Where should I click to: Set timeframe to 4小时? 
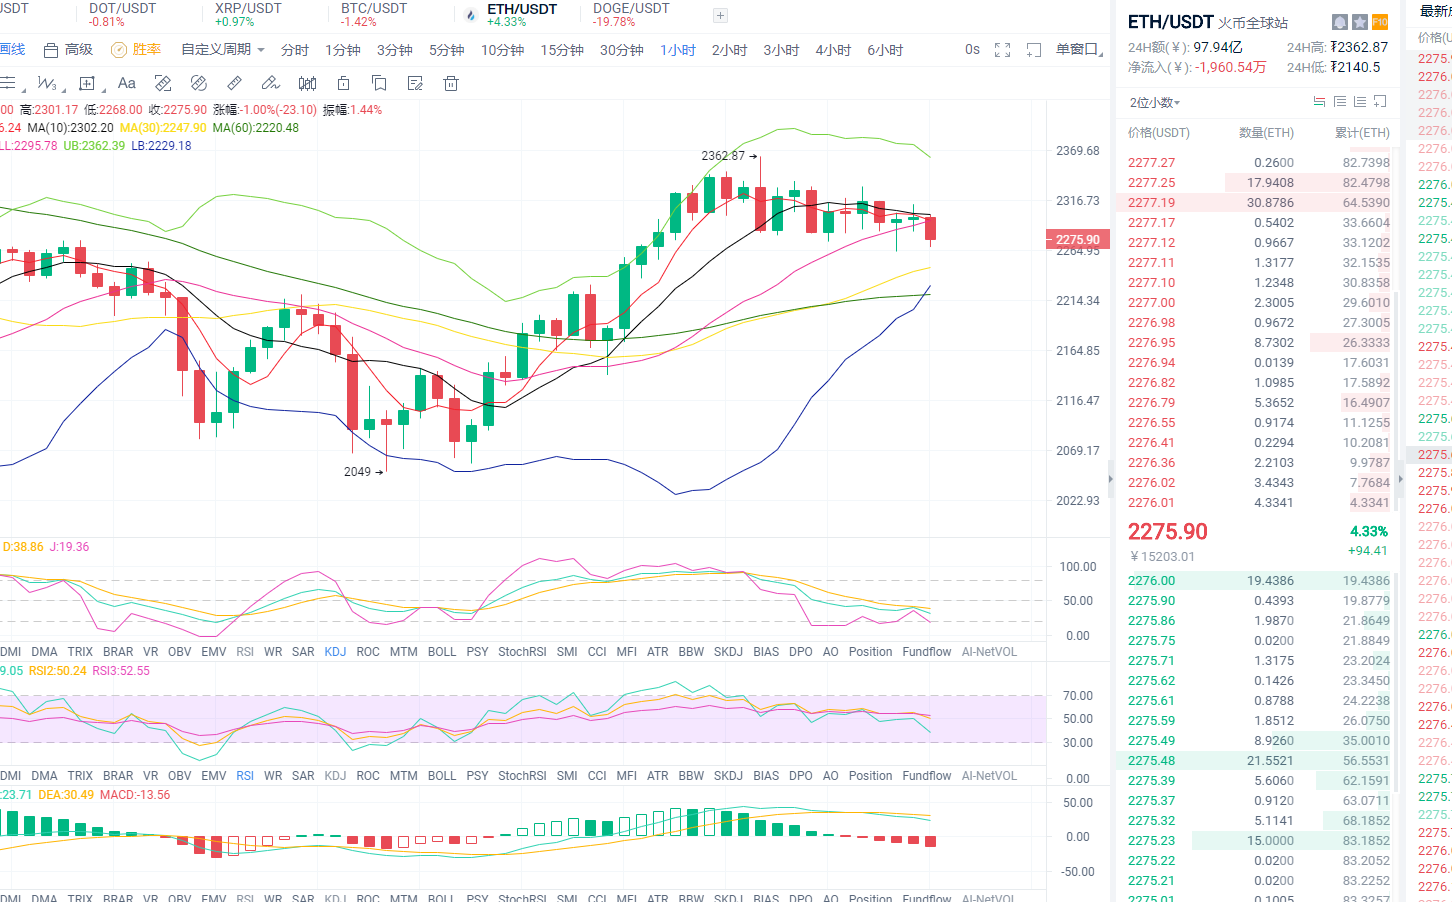click(833, 50)
